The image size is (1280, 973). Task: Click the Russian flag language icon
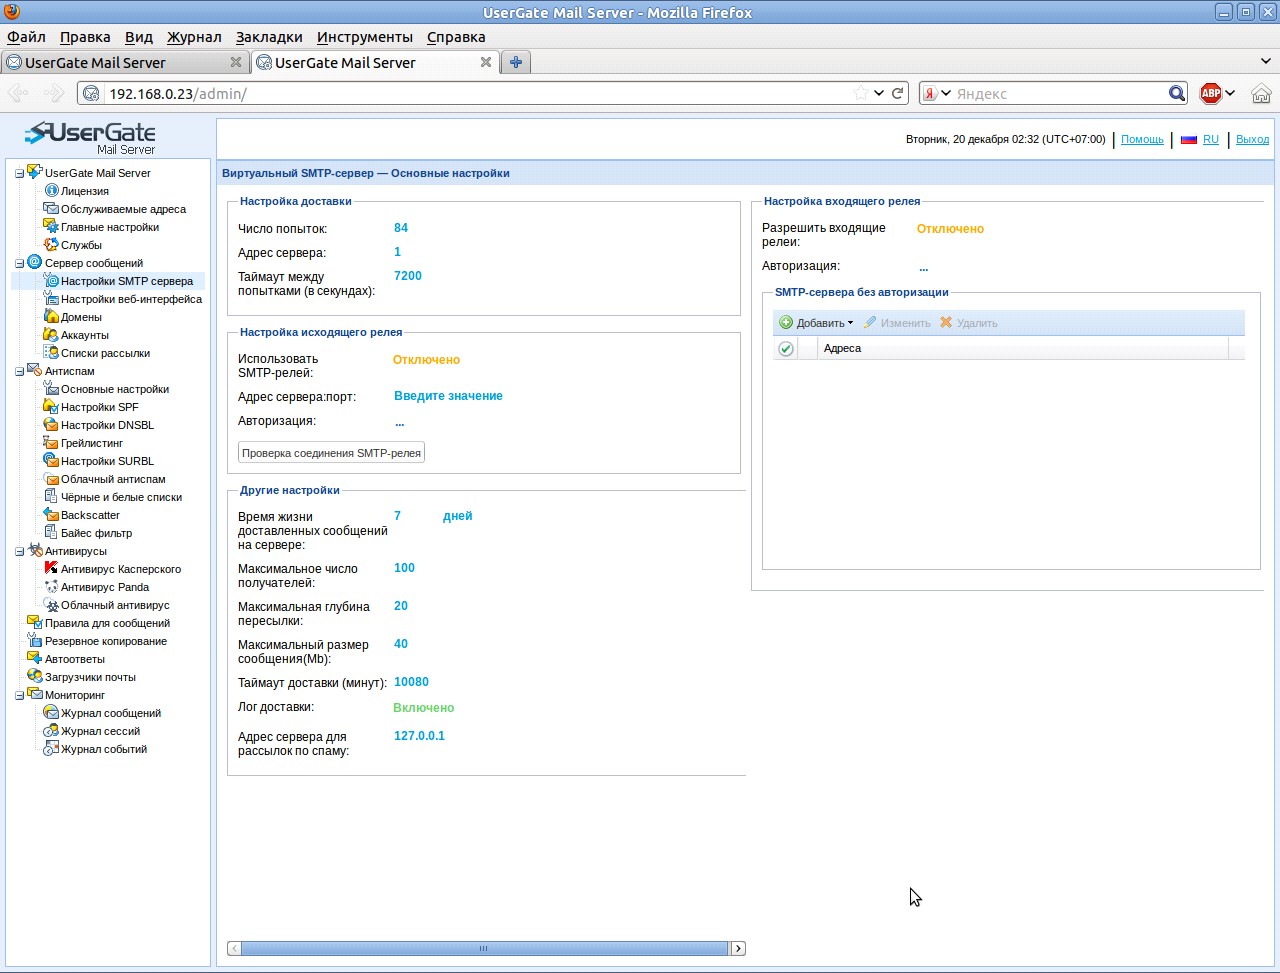coord(1189,139)
